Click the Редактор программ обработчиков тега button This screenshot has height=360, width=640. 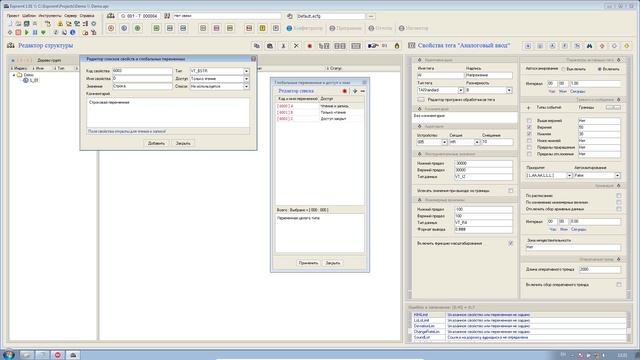click(x=421, y=100)
